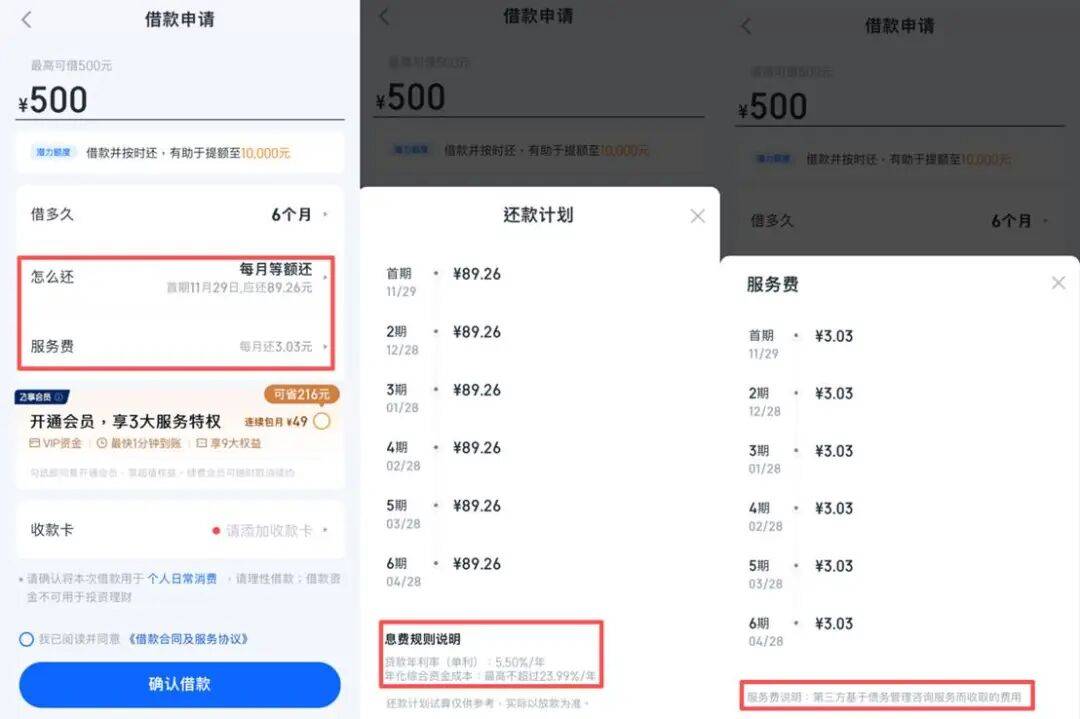Open 怎么还 每月等额还 repayment method details

tap(180, 277)
